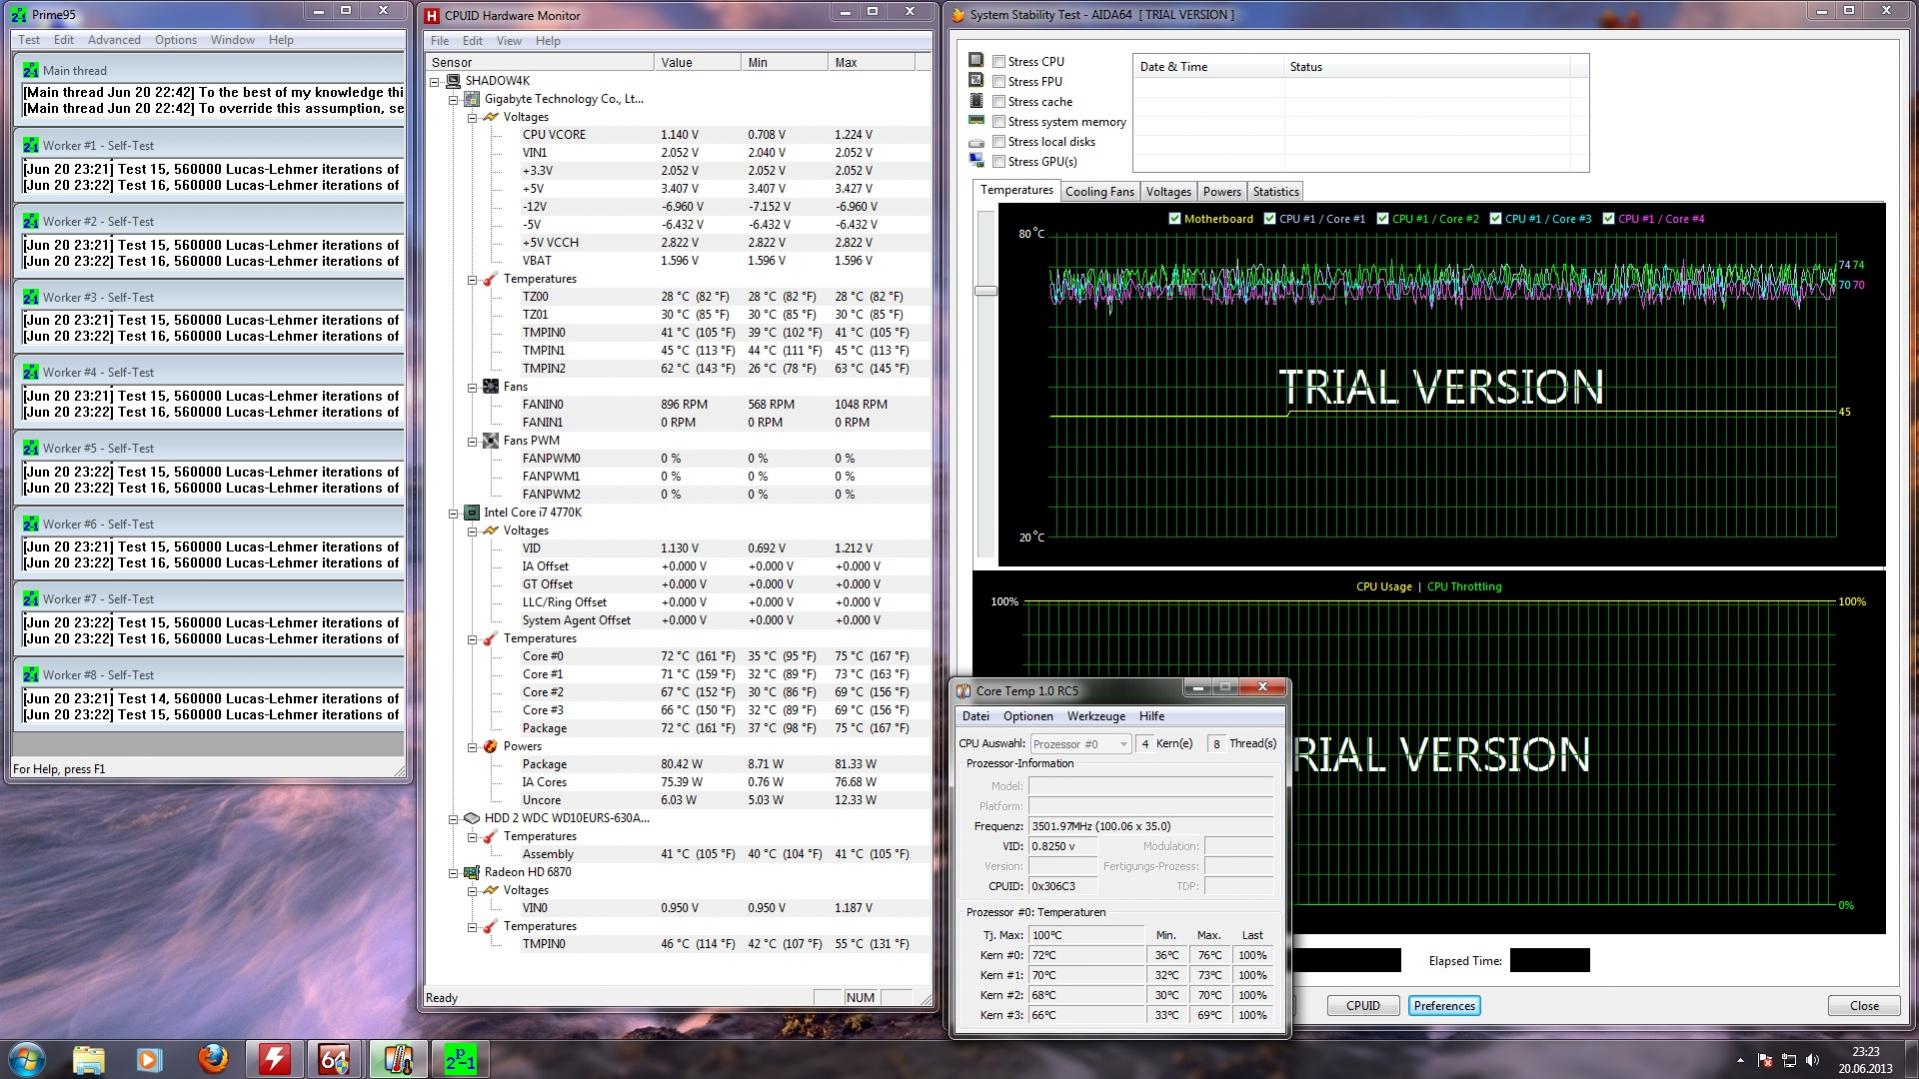Open Windows Explorer from the taskbar
1919x1079 pixels.
click(x=89, y=1059)
